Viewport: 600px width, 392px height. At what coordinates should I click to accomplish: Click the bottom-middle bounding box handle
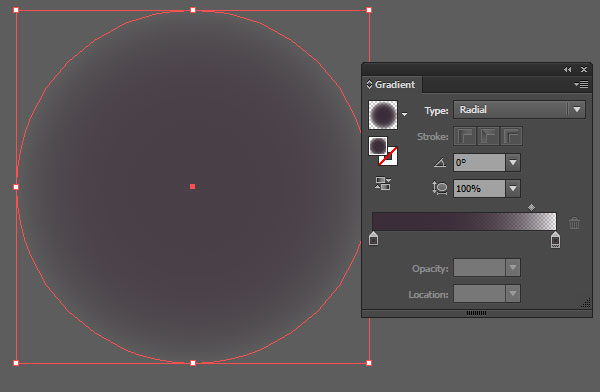193,363
